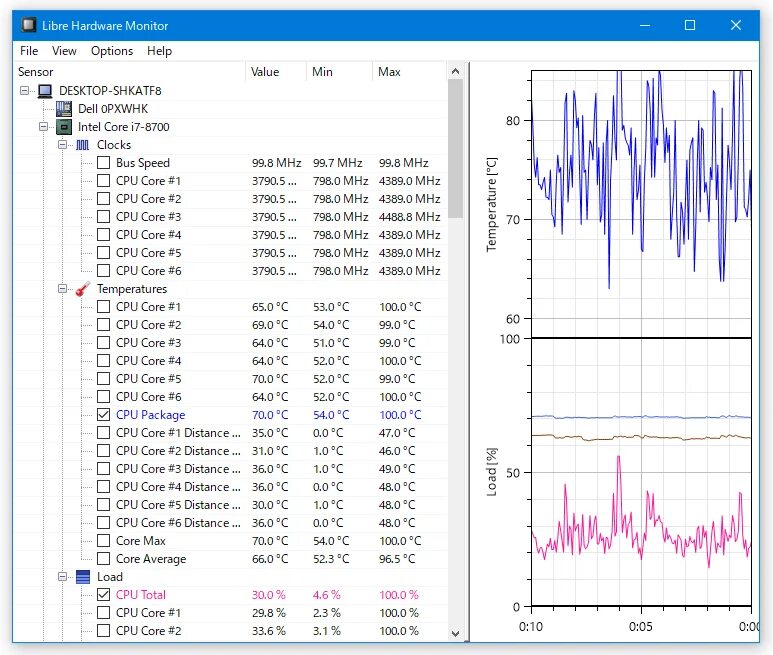The height and width of the screenshot is (655, 773).
Task: Select the Core Average row label
Action: click(x=151, y=559)
